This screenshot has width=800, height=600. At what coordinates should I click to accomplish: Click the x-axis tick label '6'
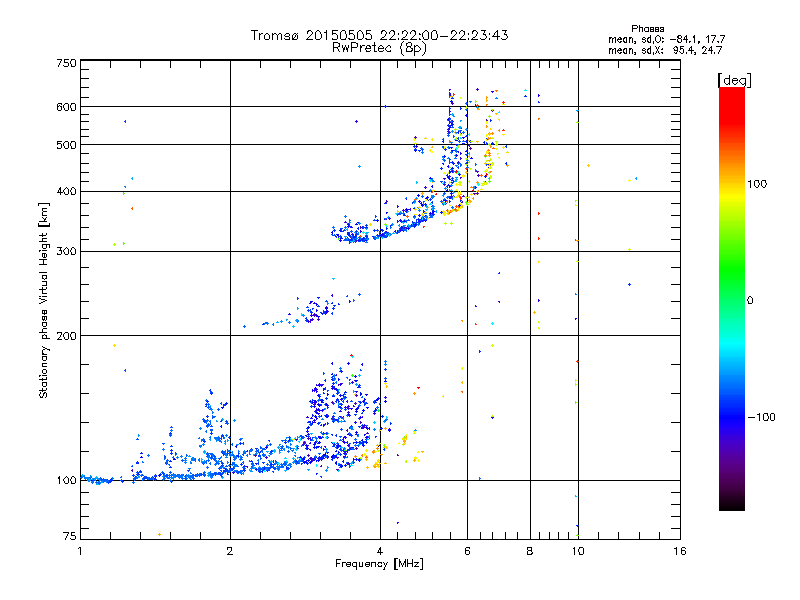[x=467, y=551]
